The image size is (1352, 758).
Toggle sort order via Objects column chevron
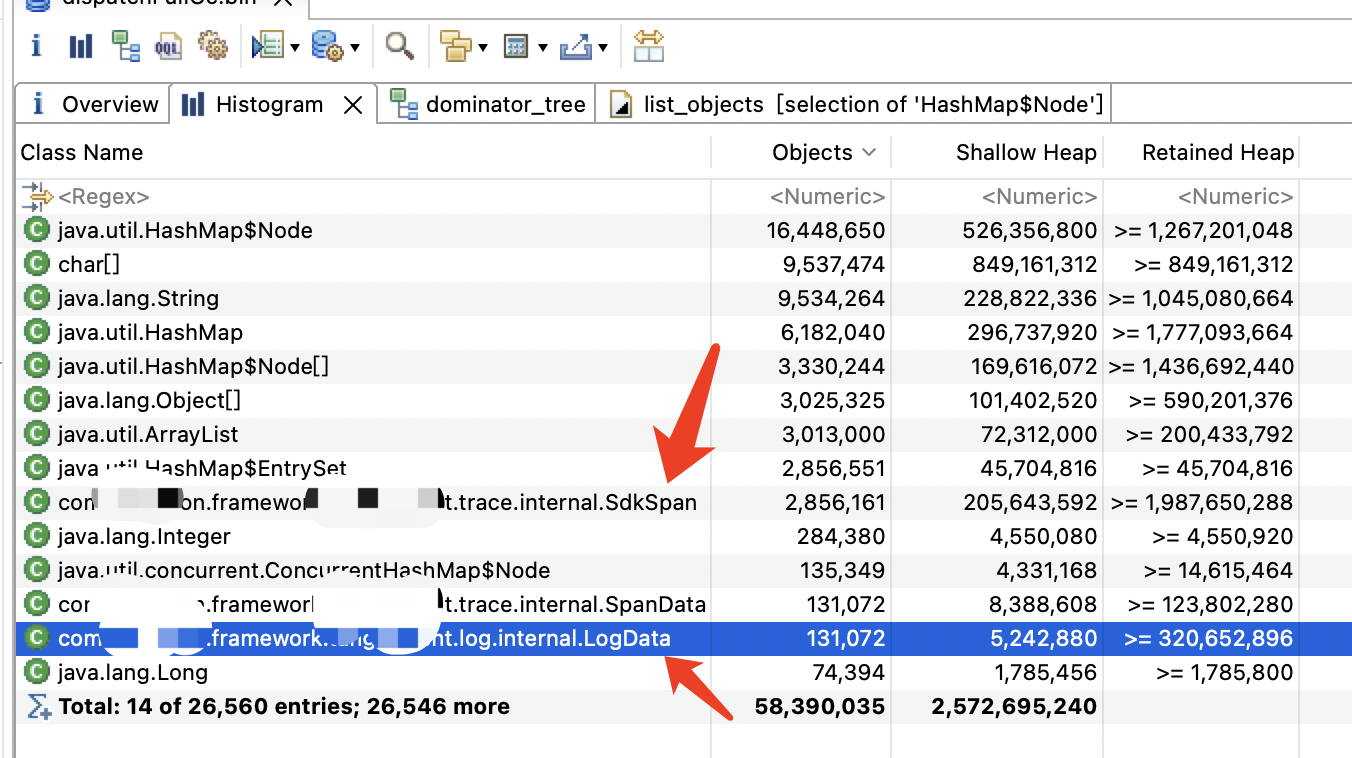[x=868, y=152]
